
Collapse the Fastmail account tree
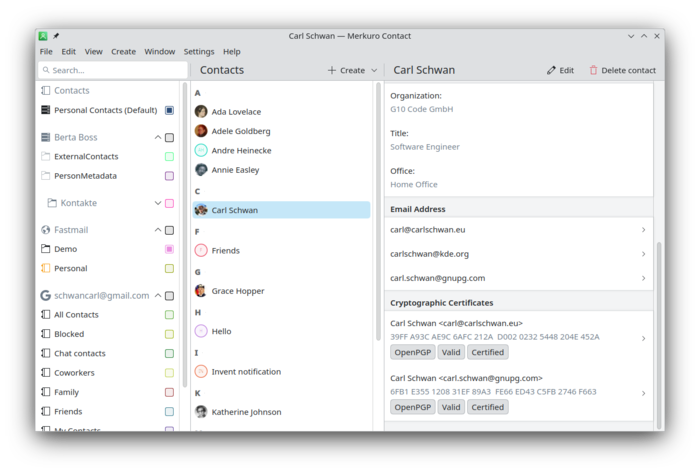(x=158, y=230)
